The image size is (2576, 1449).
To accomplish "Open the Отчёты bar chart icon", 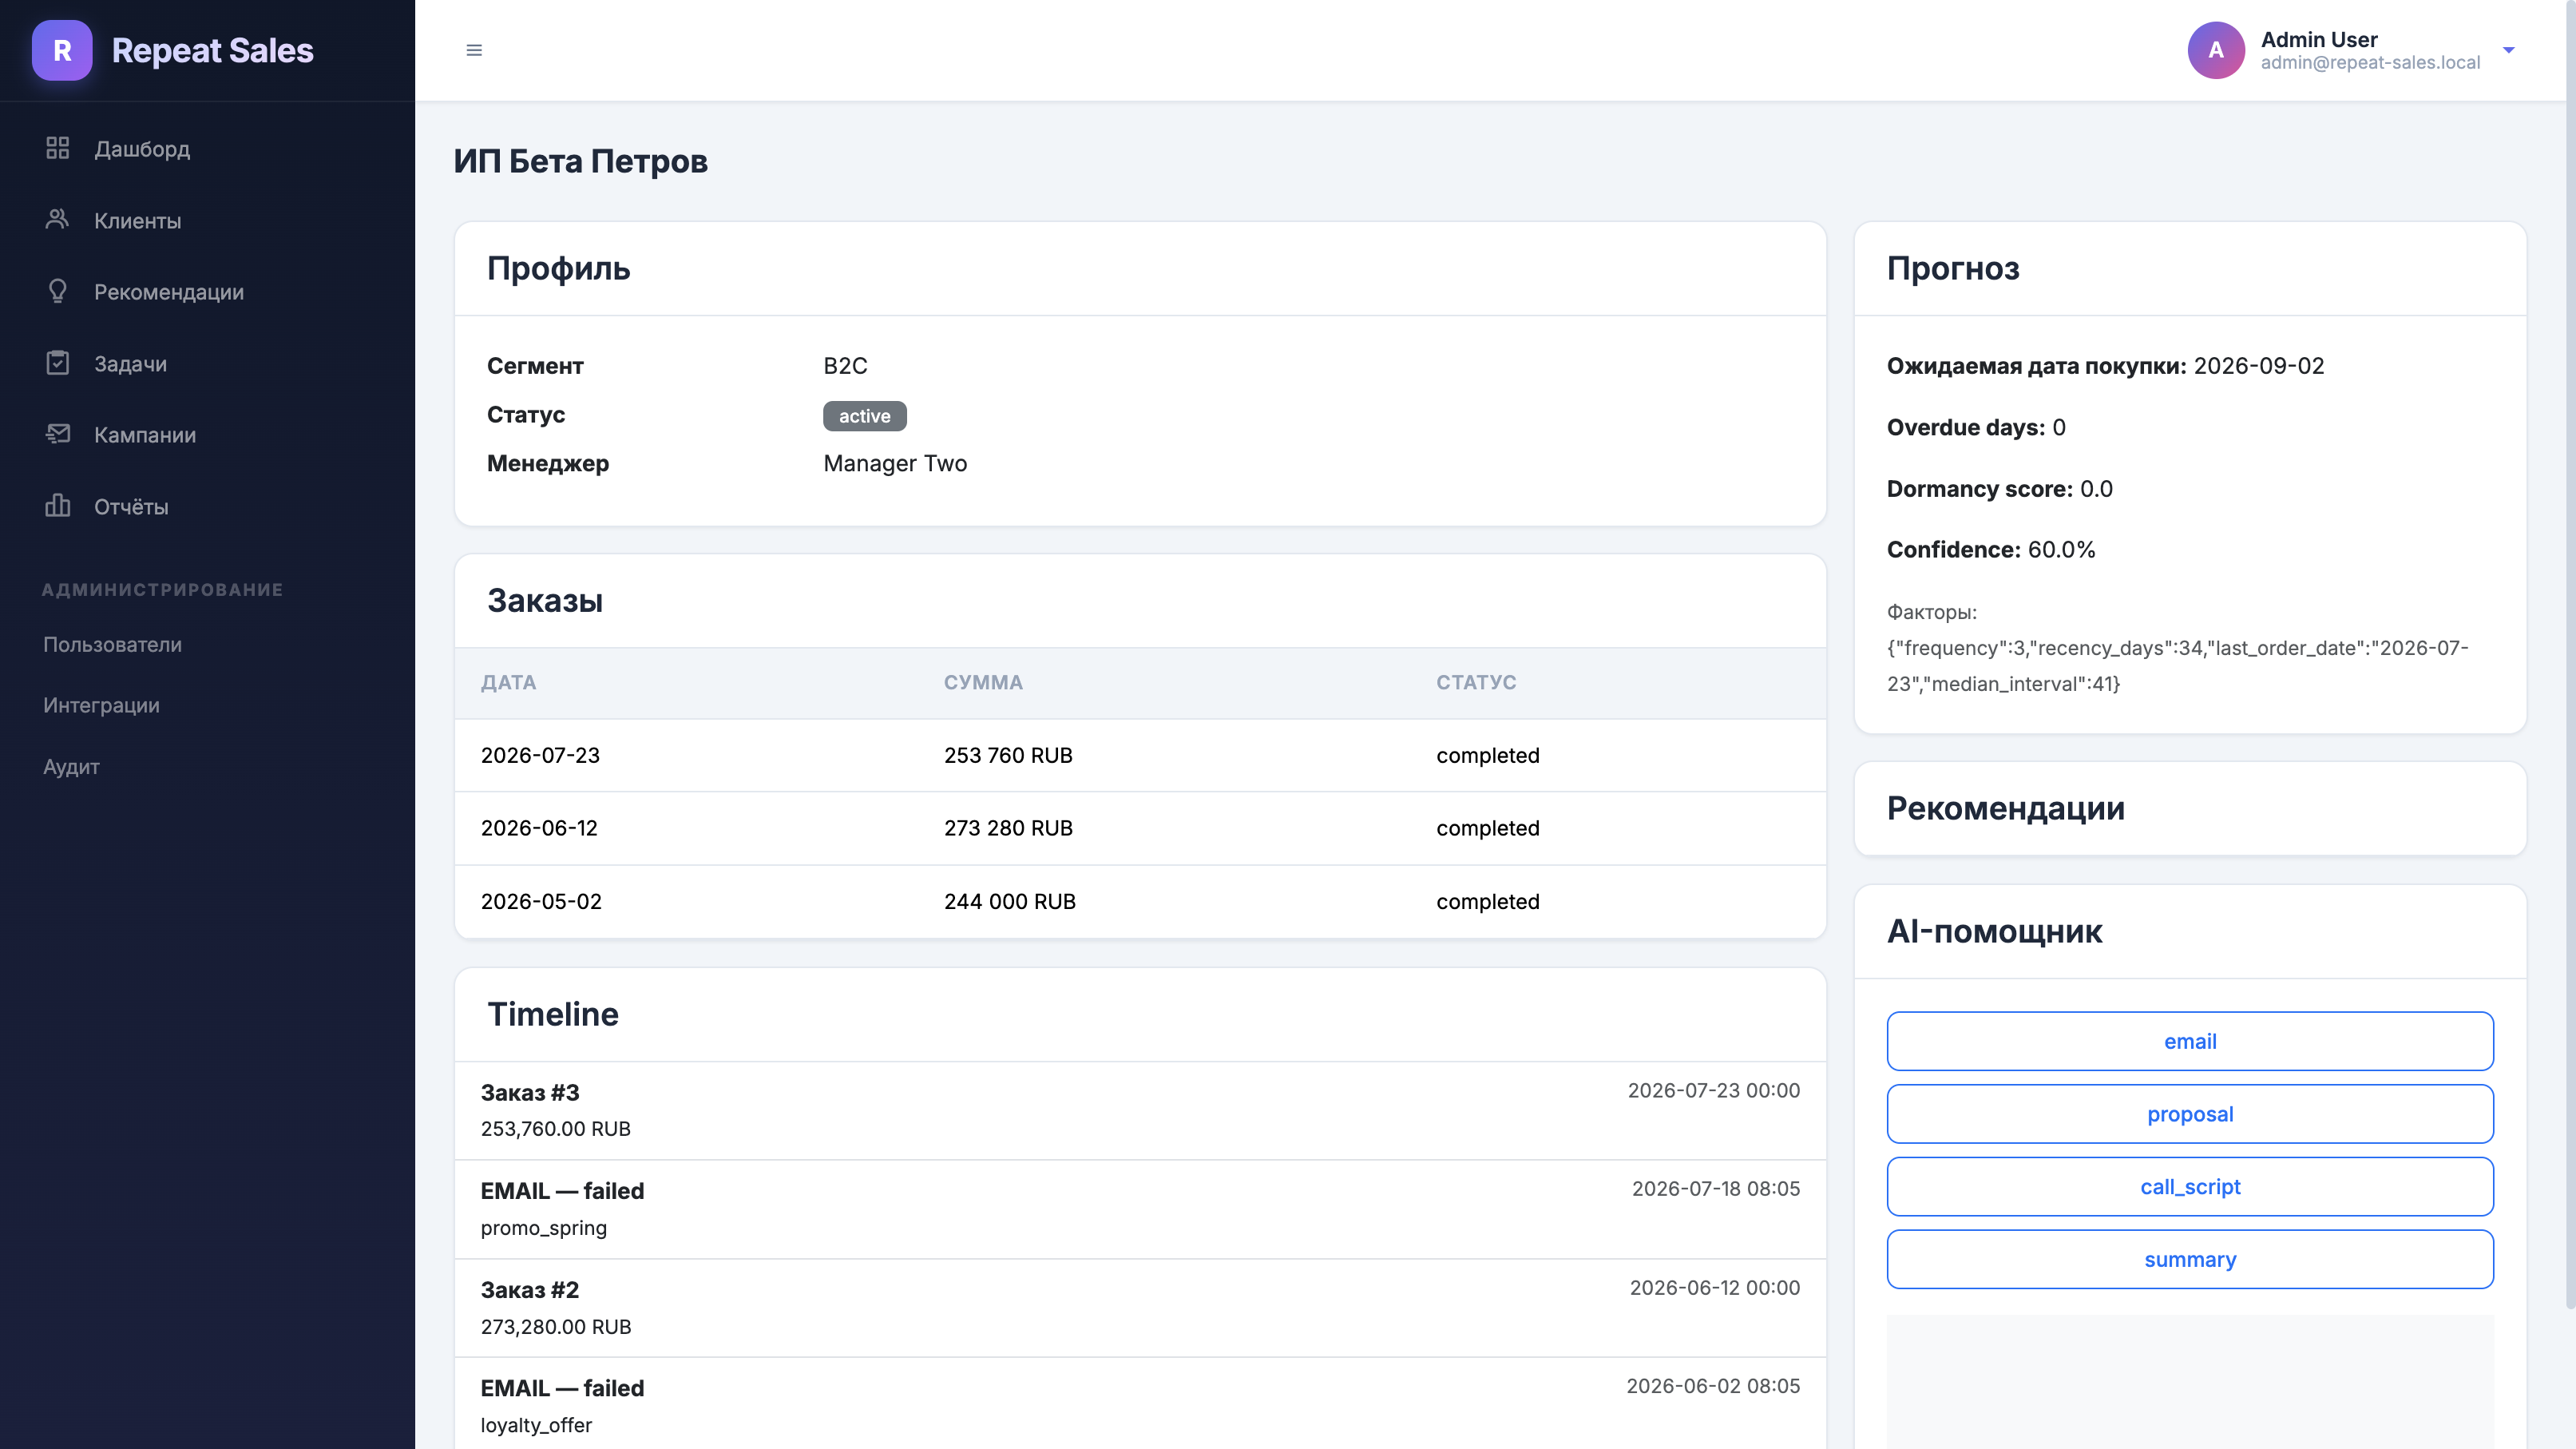I will 58,506.
